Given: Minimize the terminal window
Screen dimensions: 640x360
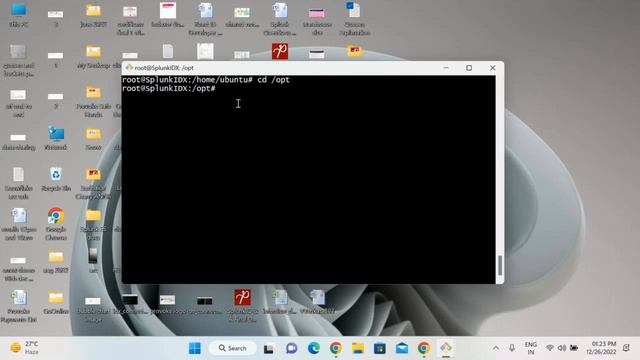Looking at the screenshot, I should tap(446, 68).
